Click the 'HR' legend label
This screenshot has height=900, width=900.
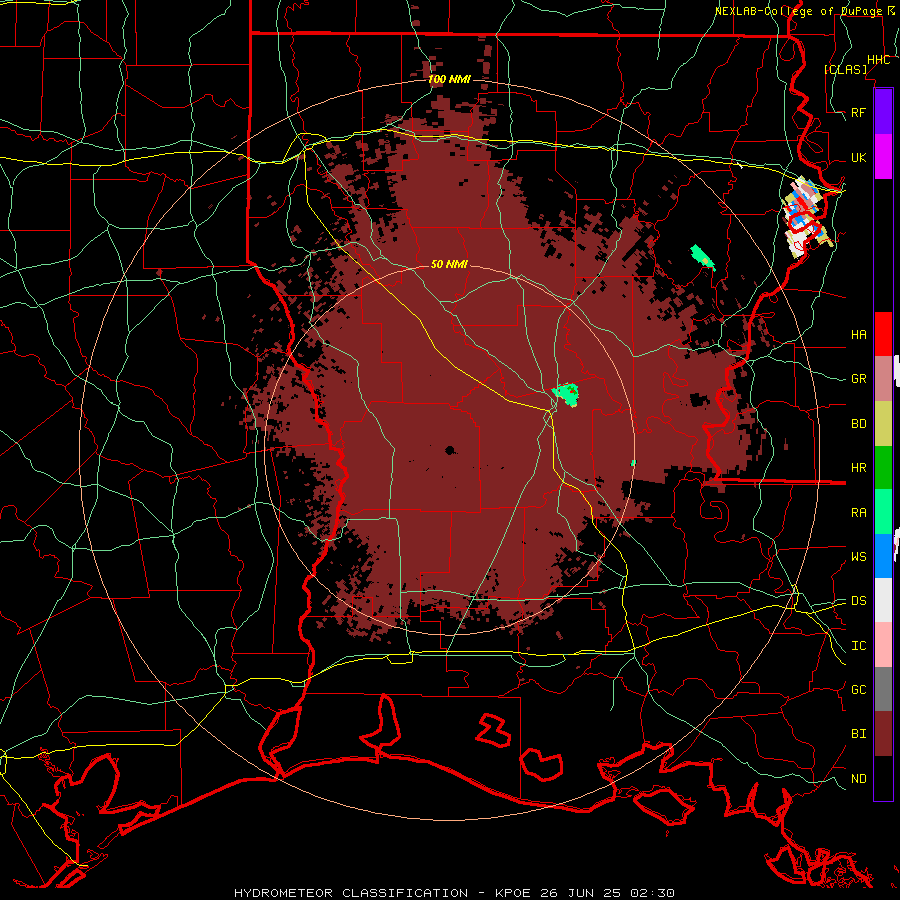point(859,468)
